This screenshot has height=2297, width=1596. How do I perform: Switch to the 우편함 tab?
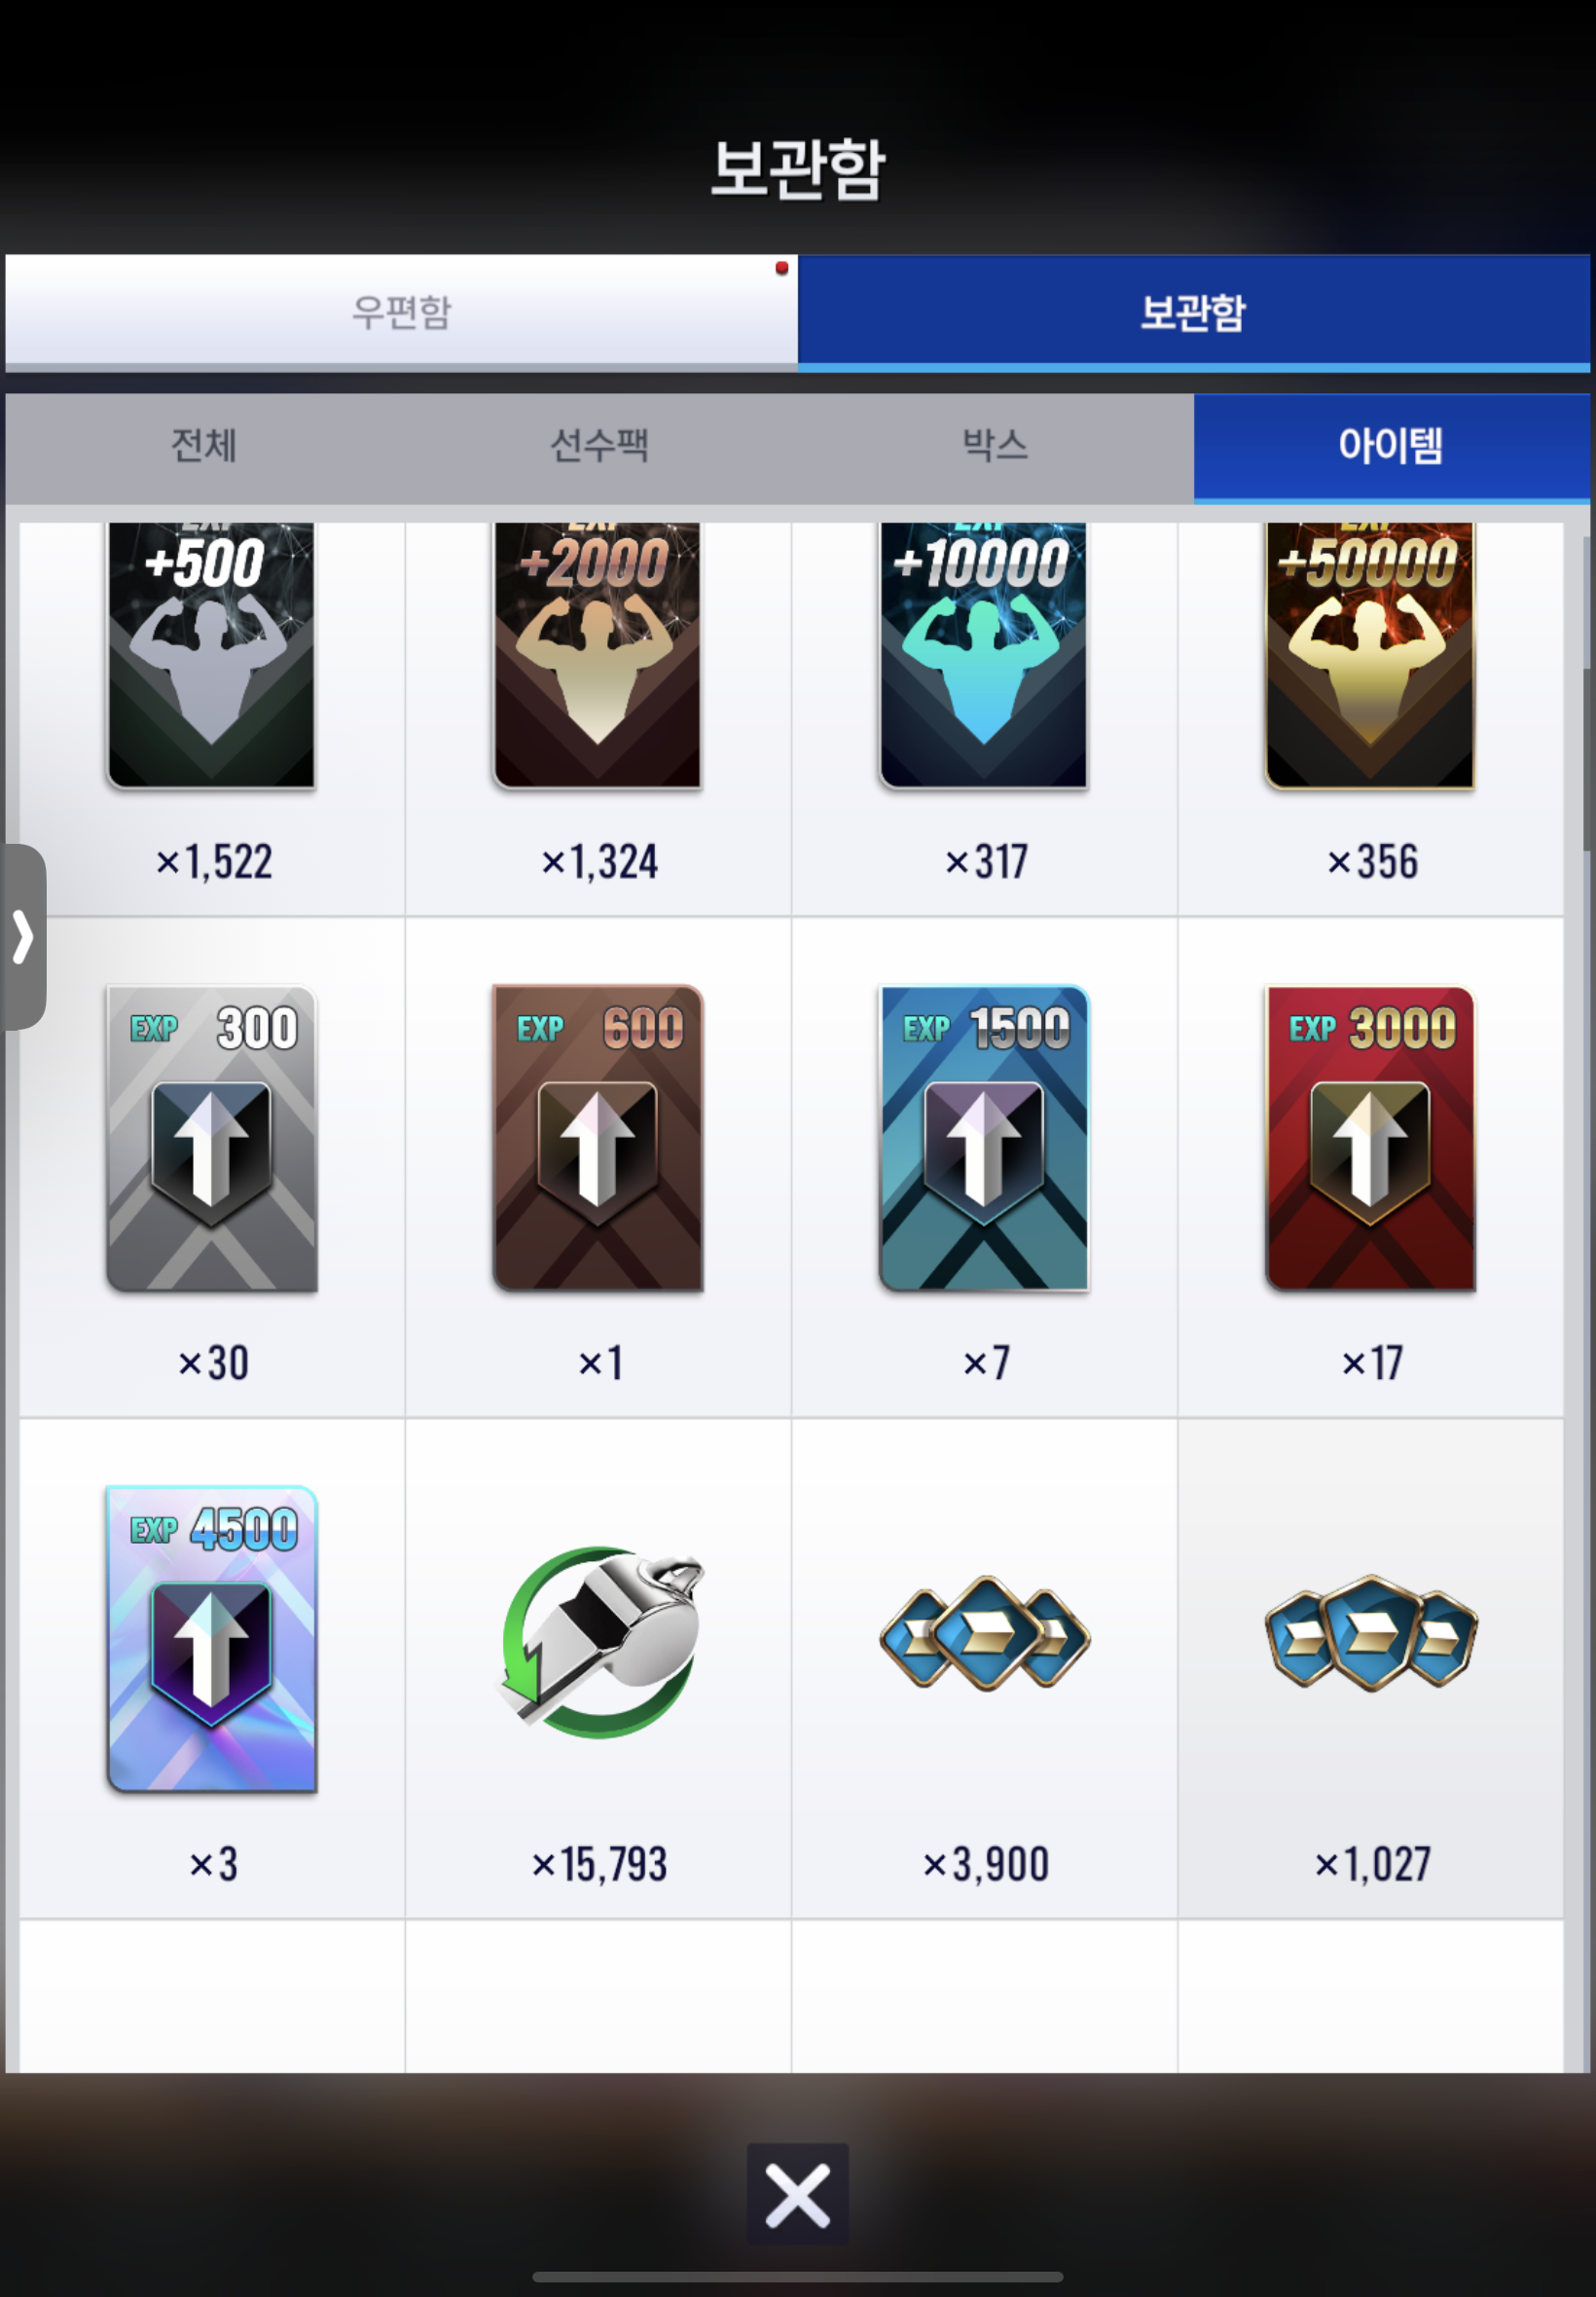point(401,312)
